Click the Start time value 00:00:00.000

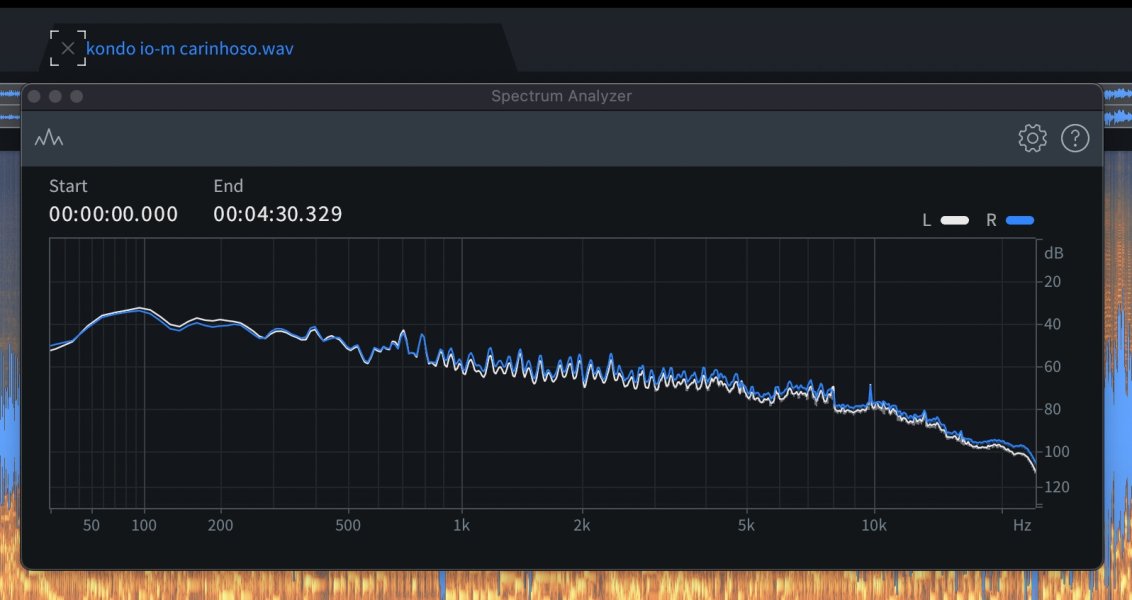113,214
